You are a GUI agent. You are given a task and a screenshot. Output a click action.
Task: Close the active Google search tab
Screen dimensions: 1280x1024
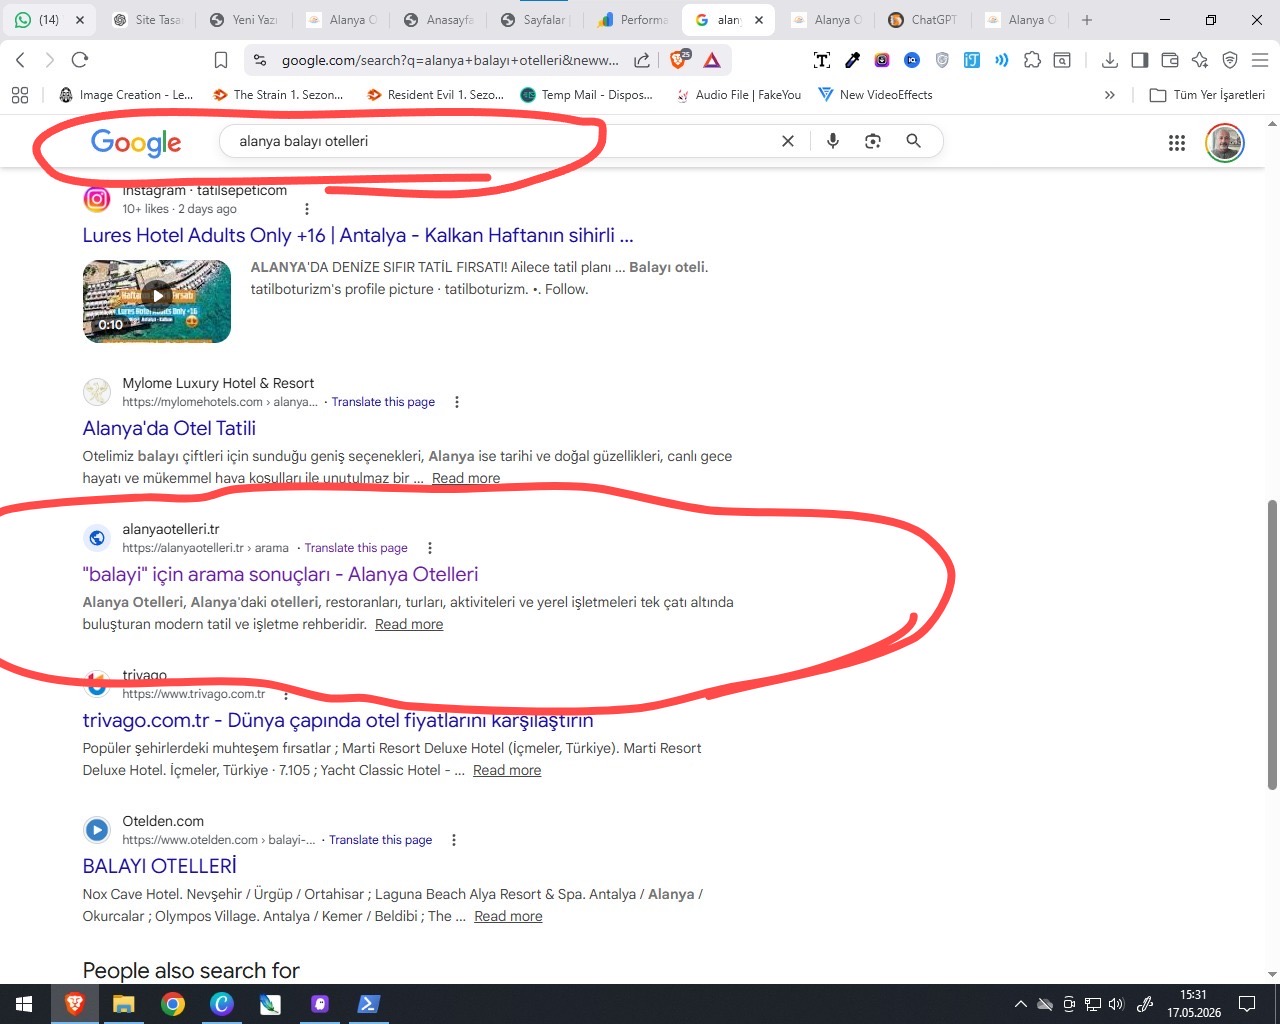coord(758,20)
